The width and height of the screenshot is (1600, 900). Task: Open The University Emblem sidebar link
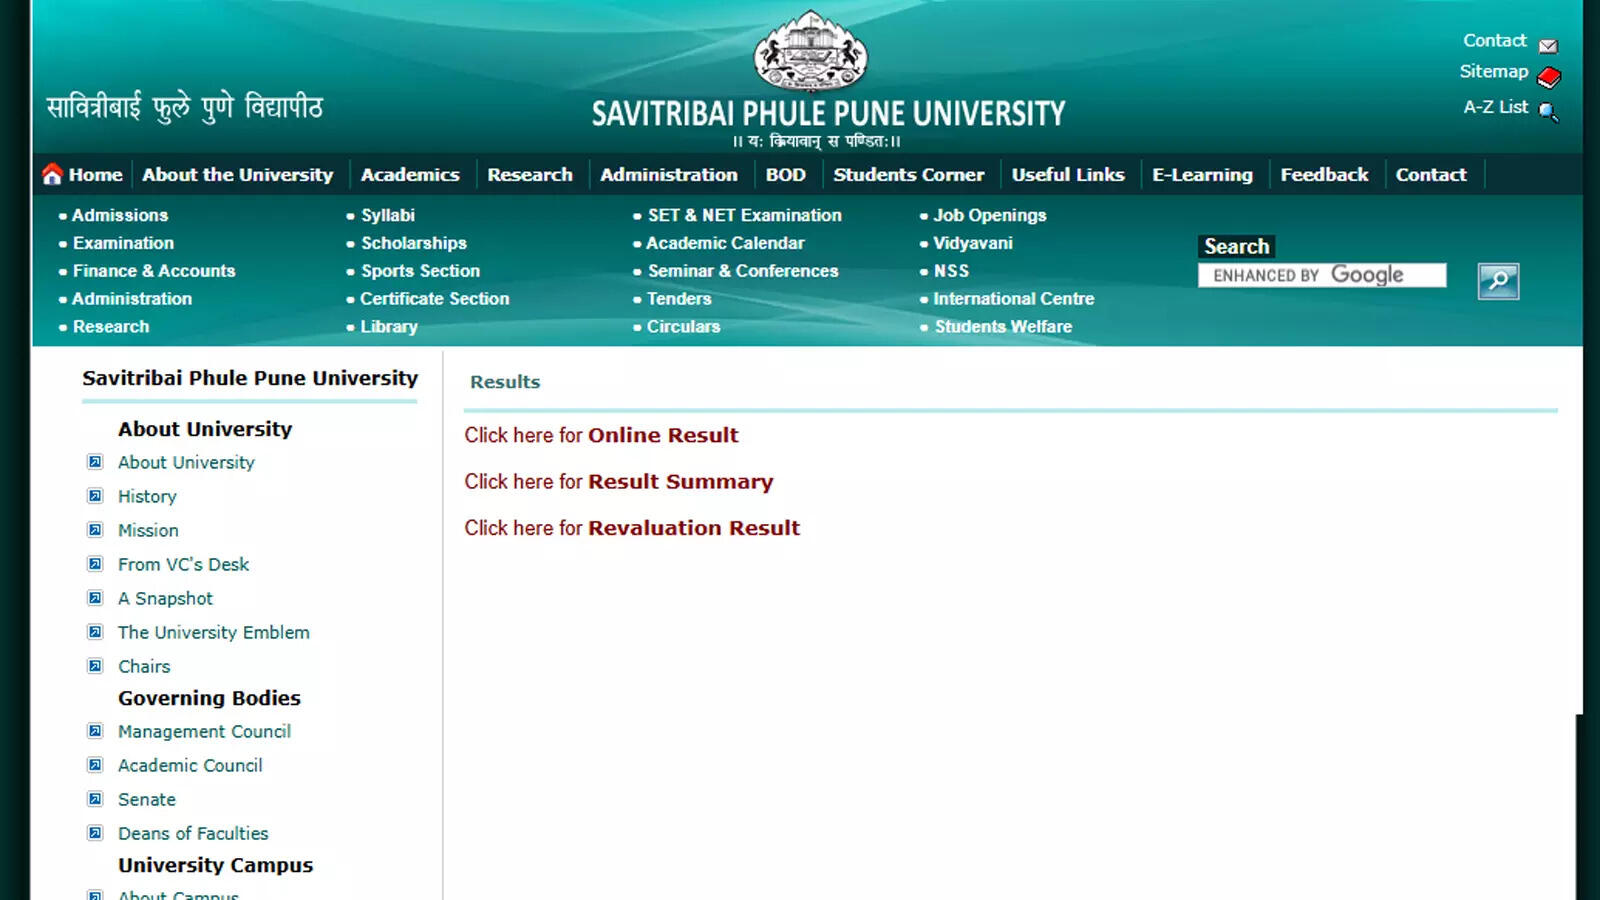point(214,632)
